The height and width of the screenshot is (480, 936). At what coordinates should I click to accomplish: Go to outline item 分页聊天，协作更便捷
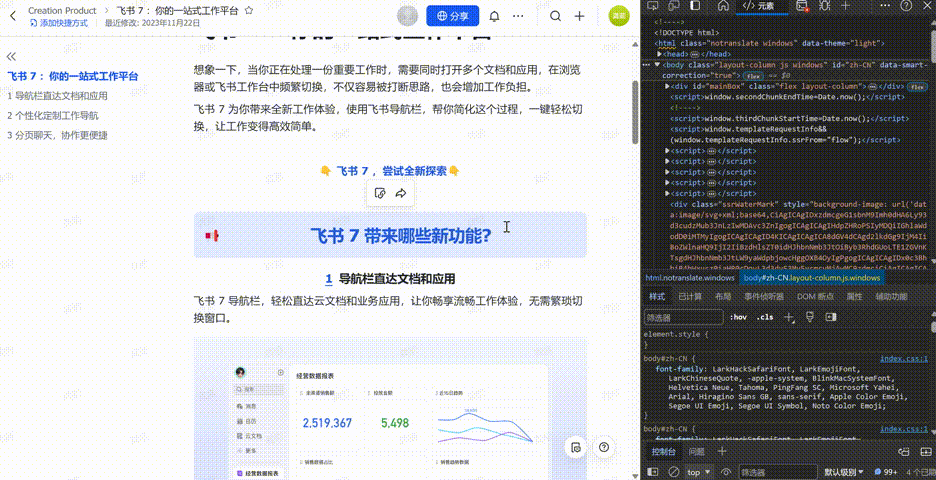(57, 135)
